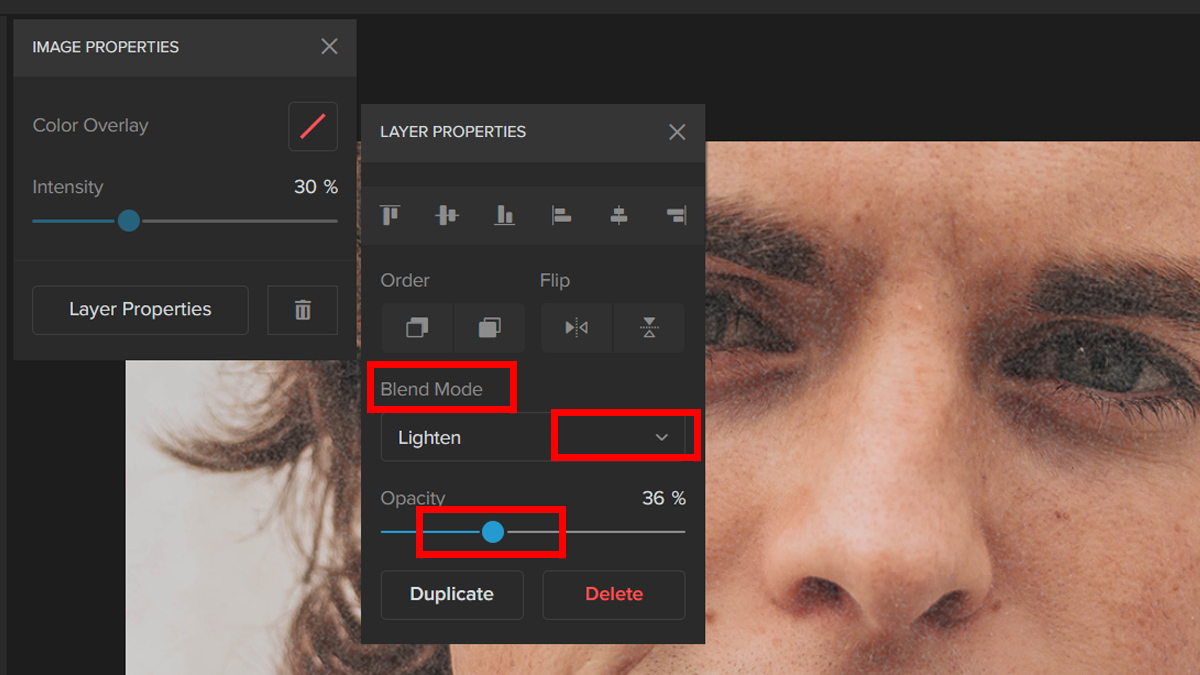The height and width of the screenshot is (675, 1200).
Task: Align layer to right edge
Action: [x=676, y=215]
